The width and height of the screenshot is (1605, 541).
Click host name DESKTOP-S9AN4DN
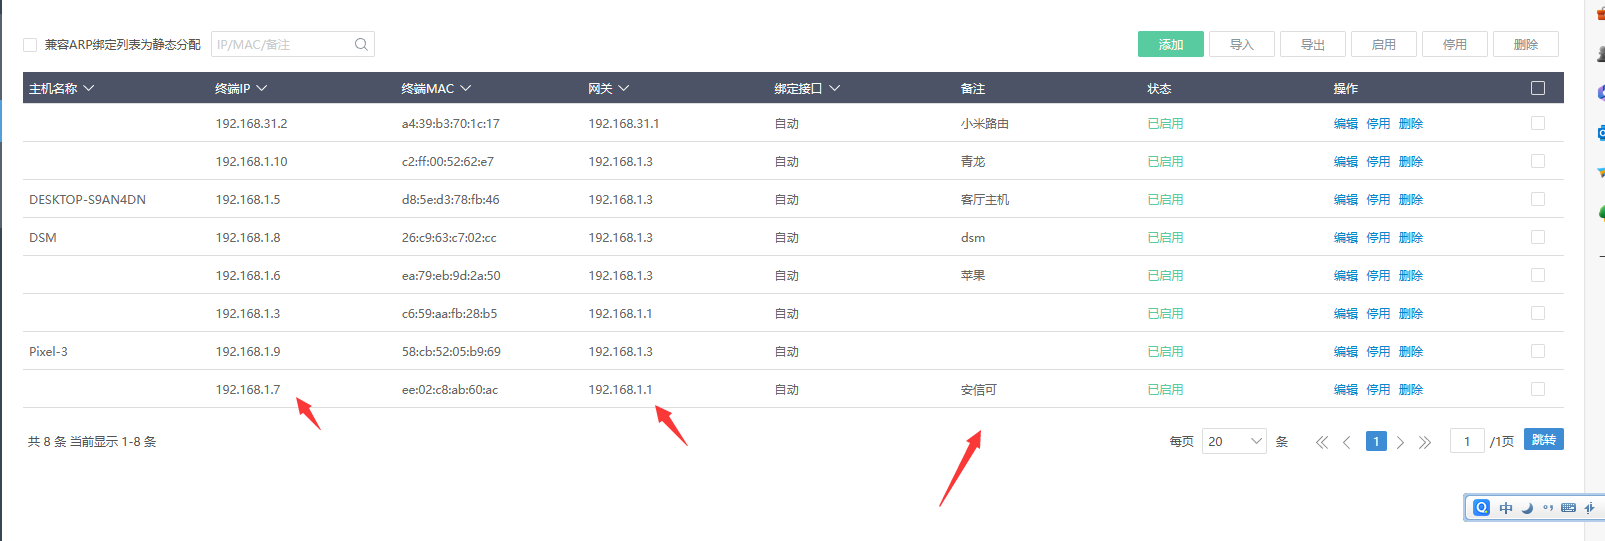click(x=87, y=200)
